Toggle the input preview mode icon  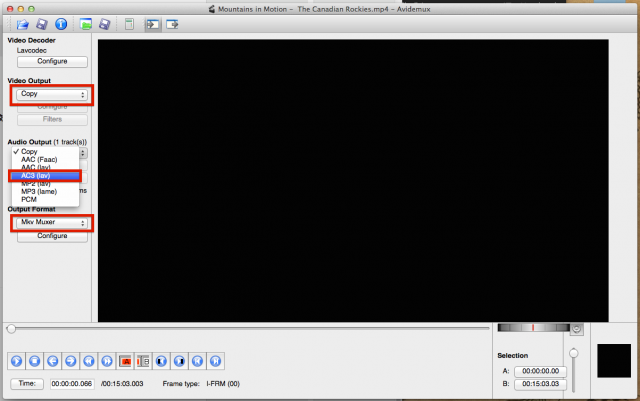(153, 25)
